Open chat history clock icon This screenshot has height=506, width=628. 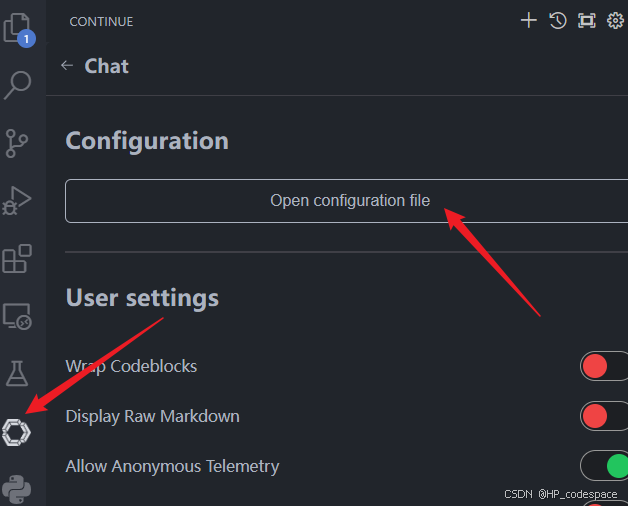click(558, 20)
